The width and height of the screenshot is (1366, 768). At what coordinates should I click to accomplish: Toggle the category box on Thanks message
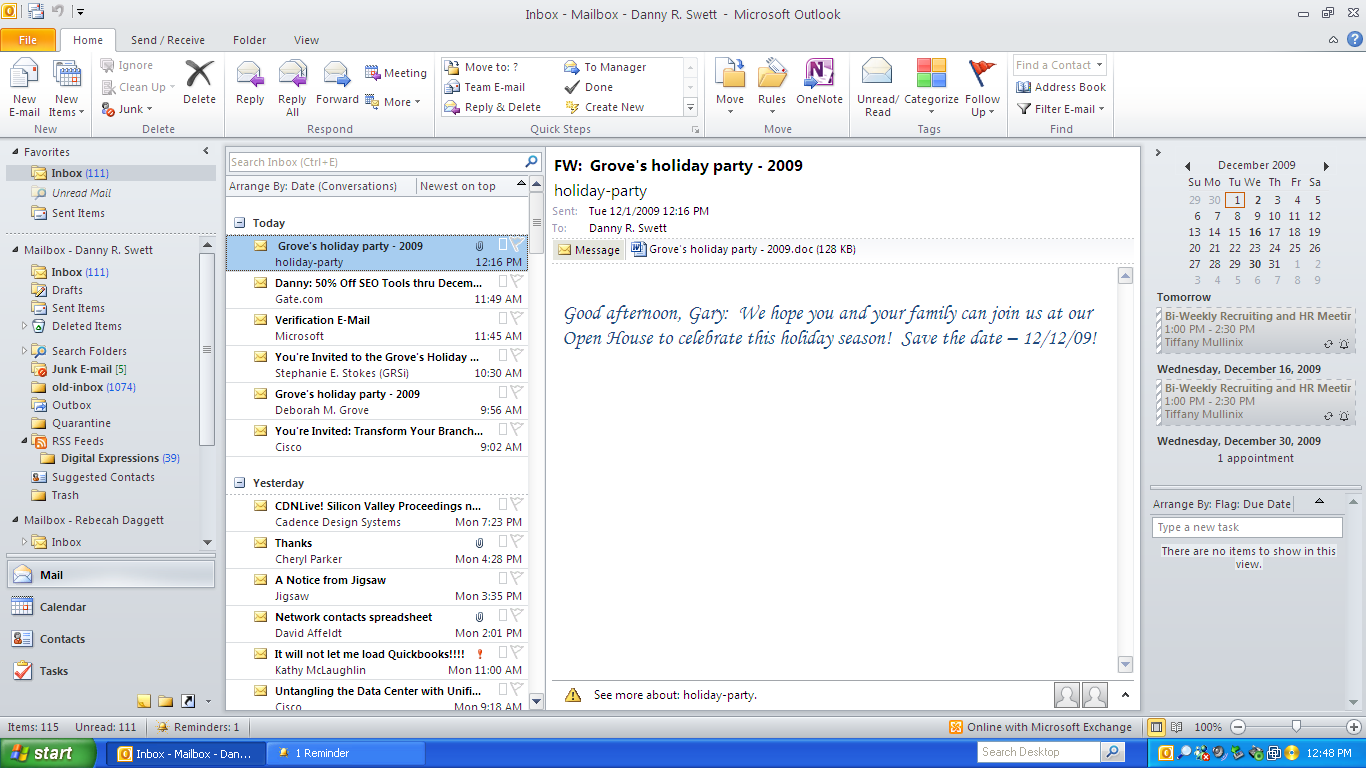coord(503,542)
